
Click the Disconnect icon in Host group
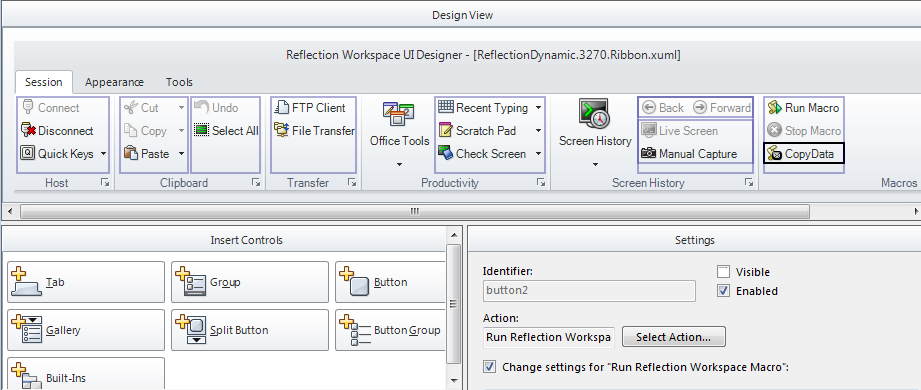click(x=28, y=130)
